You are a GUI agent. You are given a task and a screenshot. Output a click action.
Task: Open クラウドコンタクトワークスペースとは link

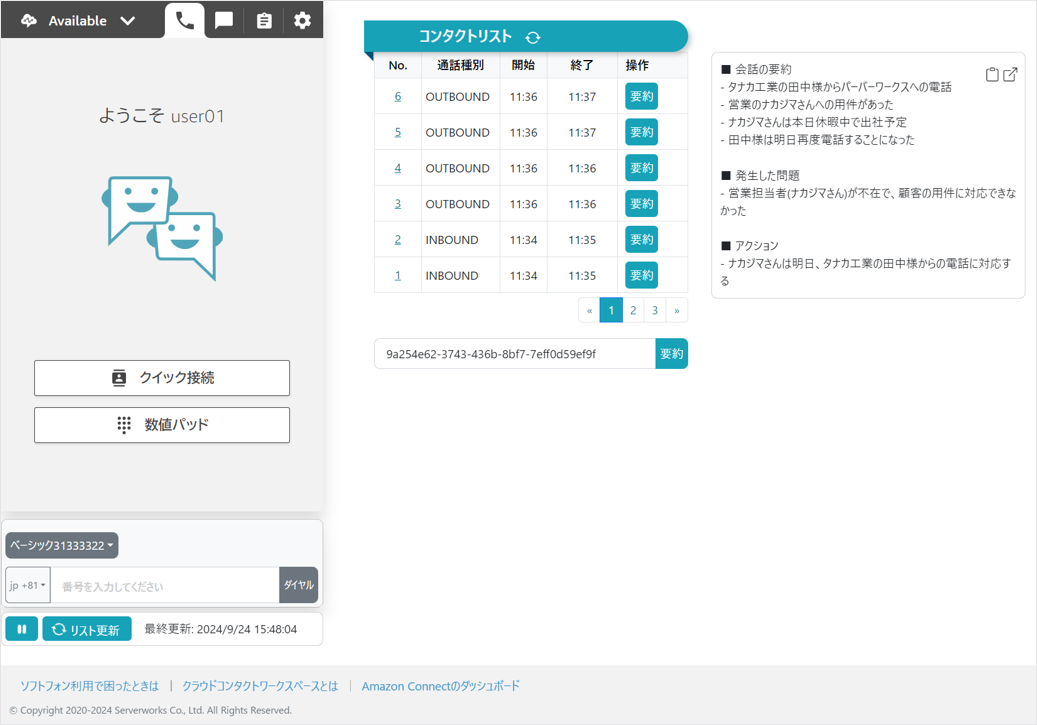coord(260,686)
